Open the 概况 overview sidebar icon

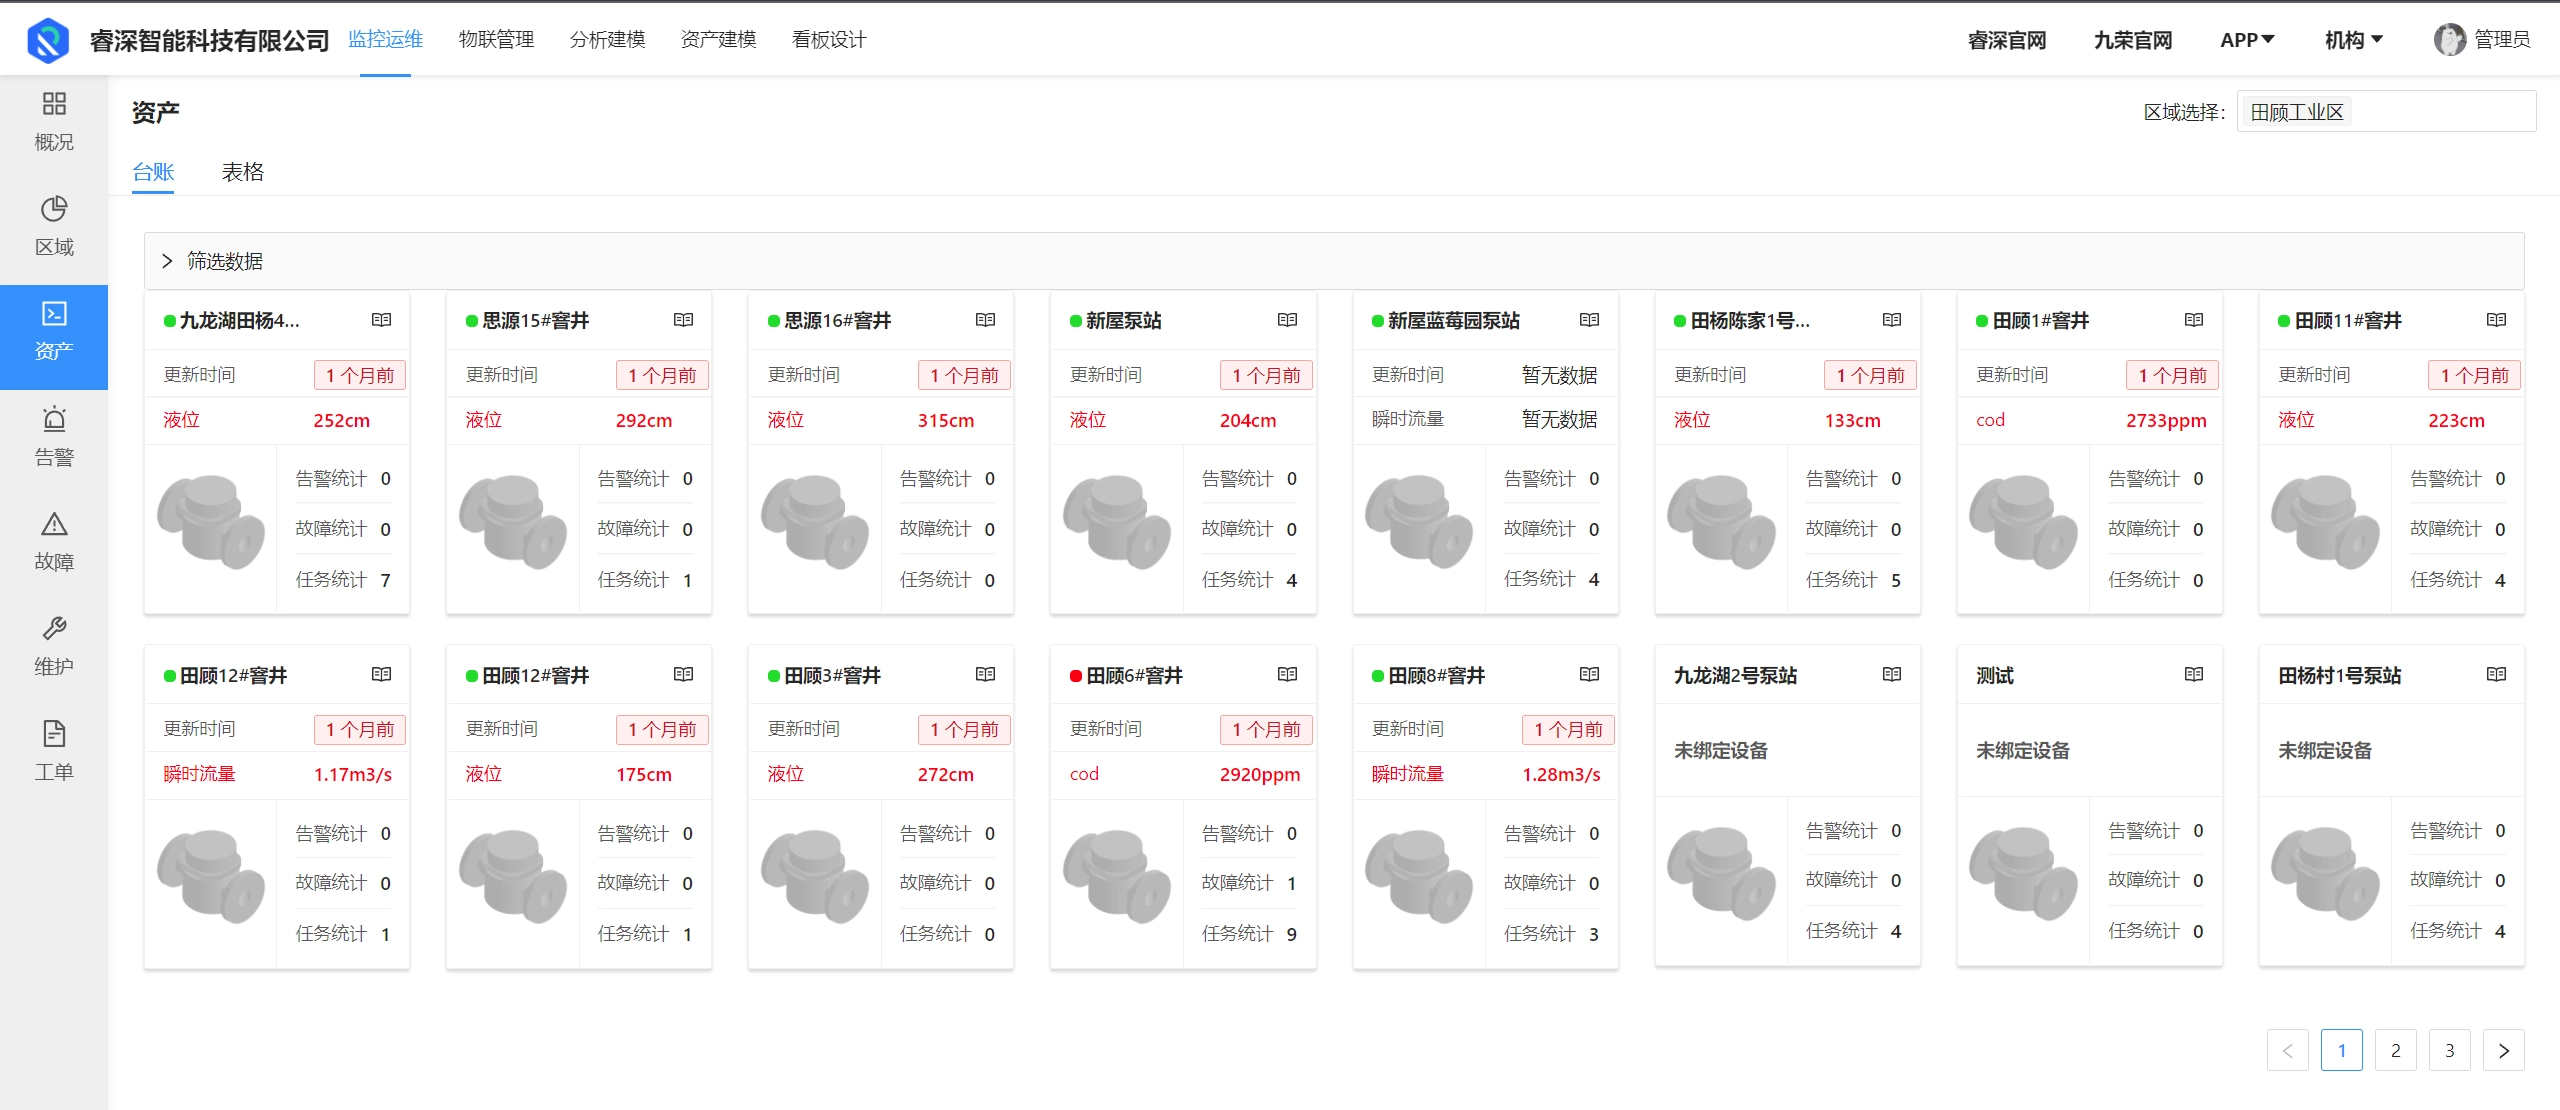[54, 104]
